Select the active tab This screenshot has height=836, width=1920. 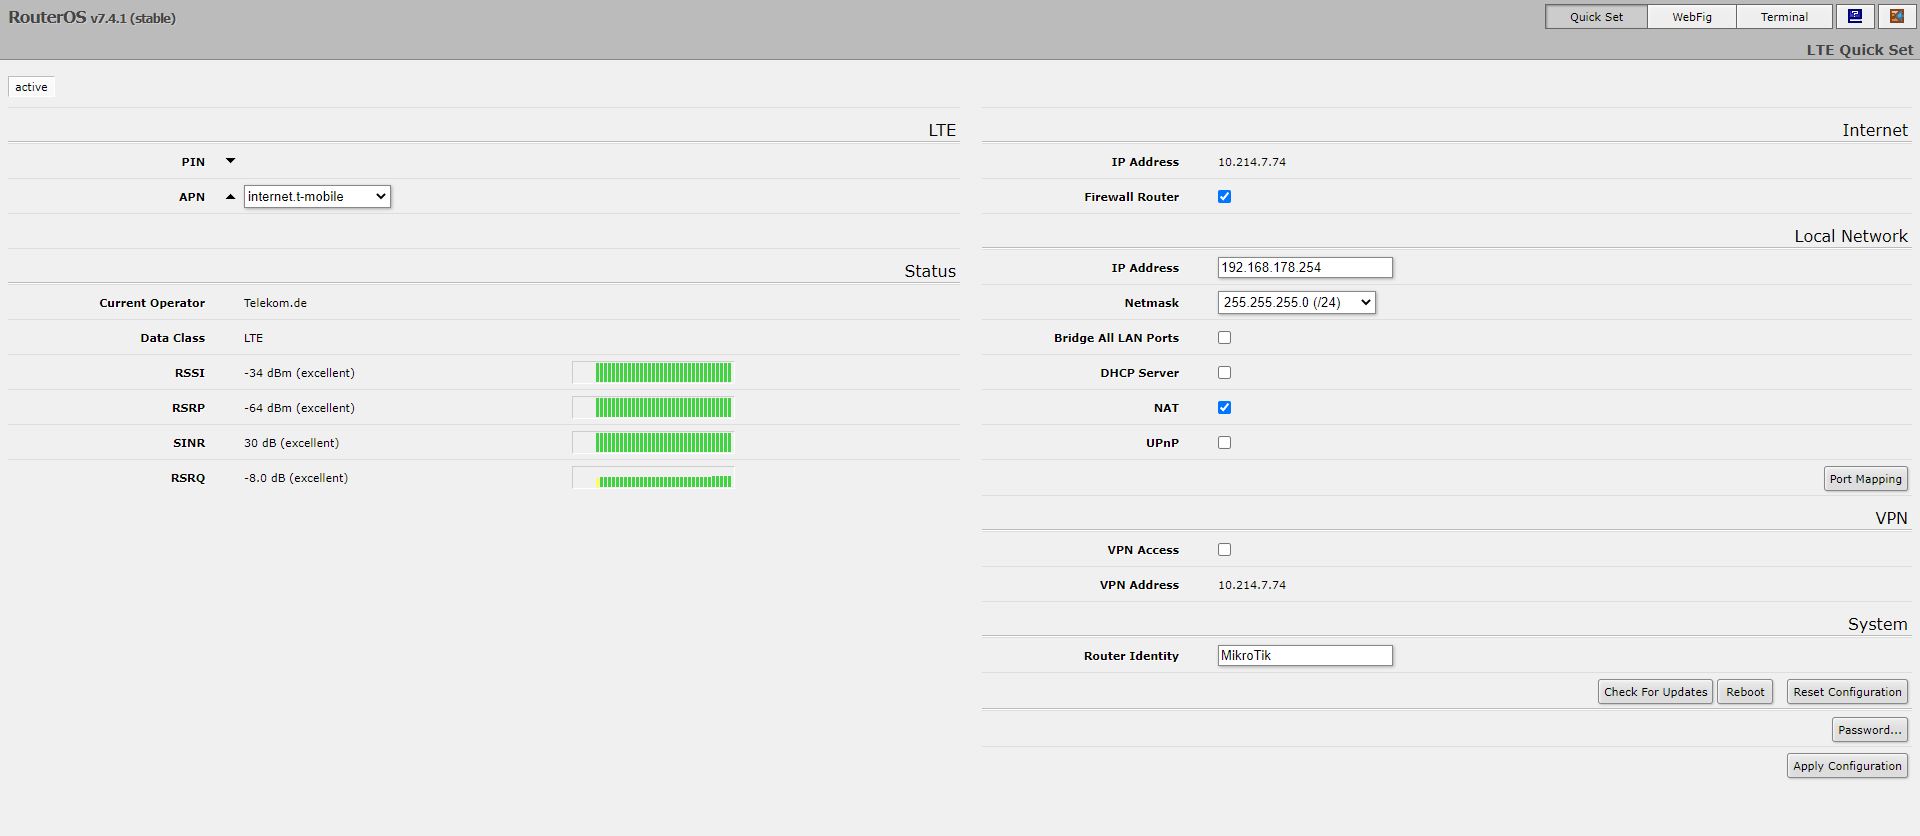click(x=31, y=87)
